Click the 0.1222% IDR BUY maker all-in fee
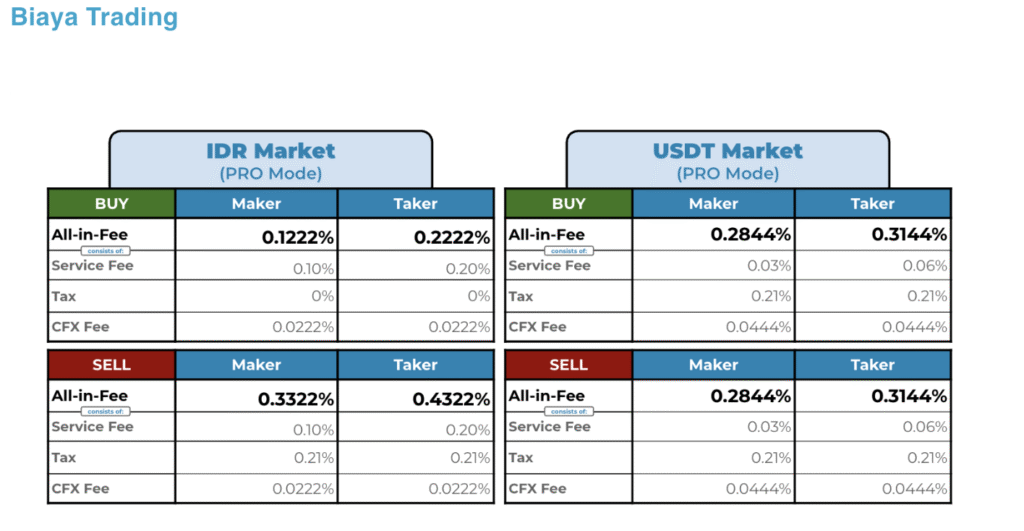 click(298, 238)
